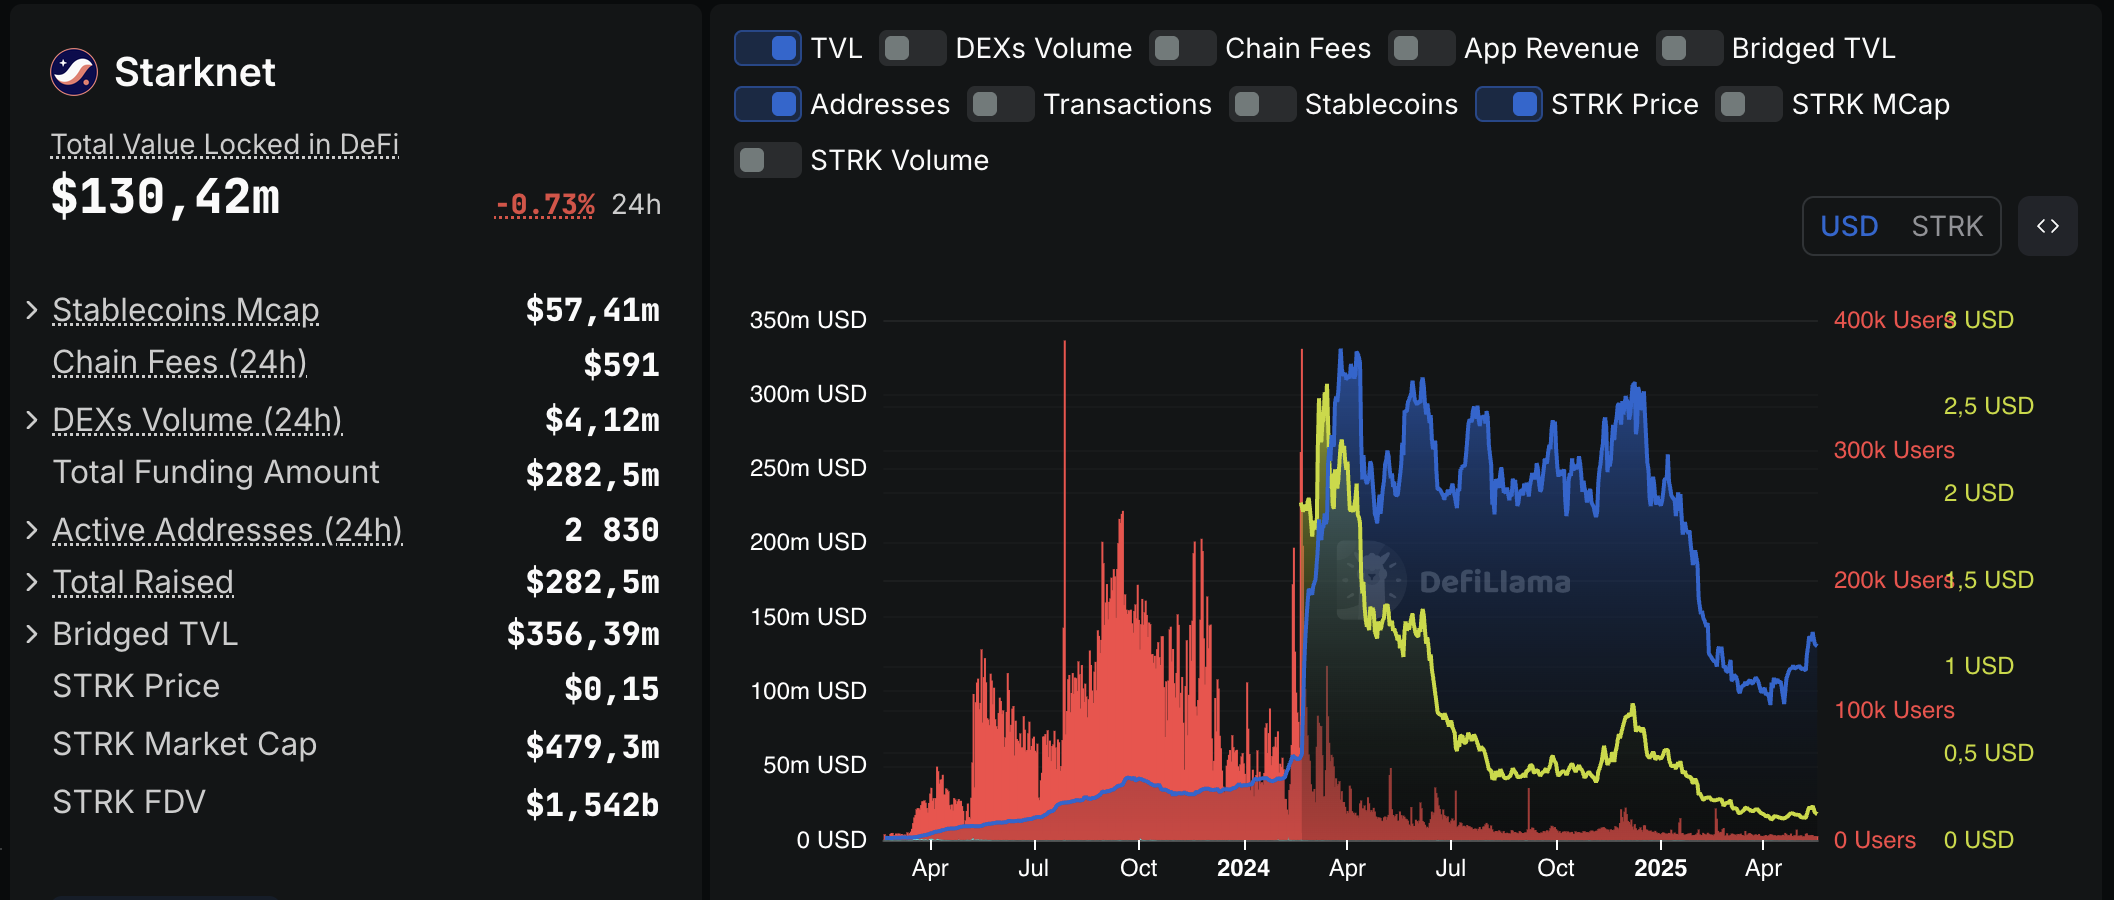Click the 2025 marker on chart x-axis
Viewport: 2114px width, 900px height.
[1660, 868]
